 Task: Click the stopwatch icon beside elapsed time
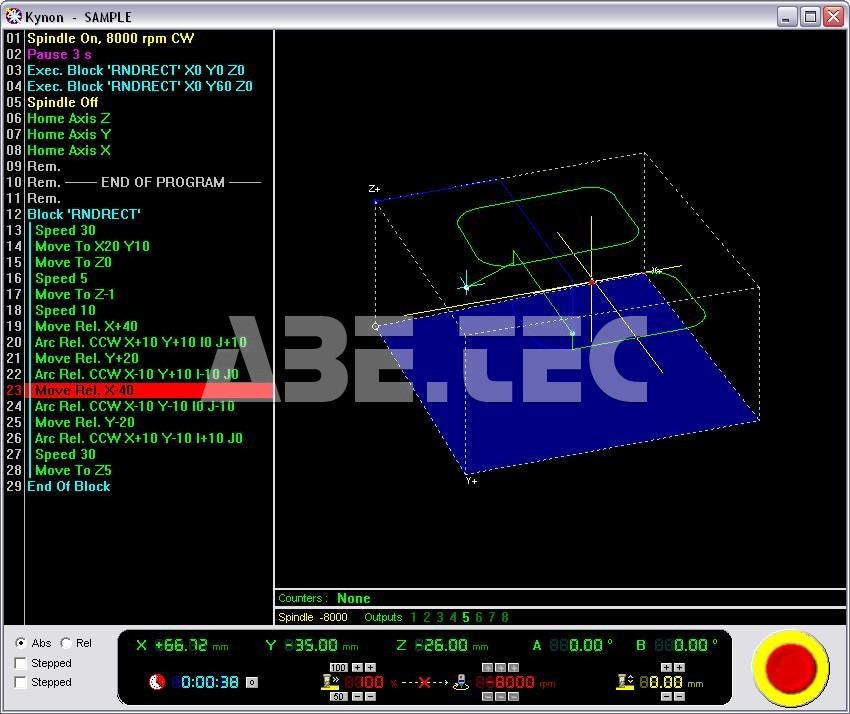[157, 681]
